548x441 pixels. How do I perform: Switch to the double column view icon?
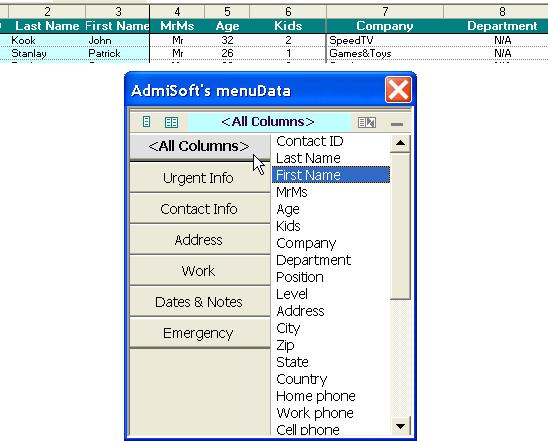coord(171,122)
